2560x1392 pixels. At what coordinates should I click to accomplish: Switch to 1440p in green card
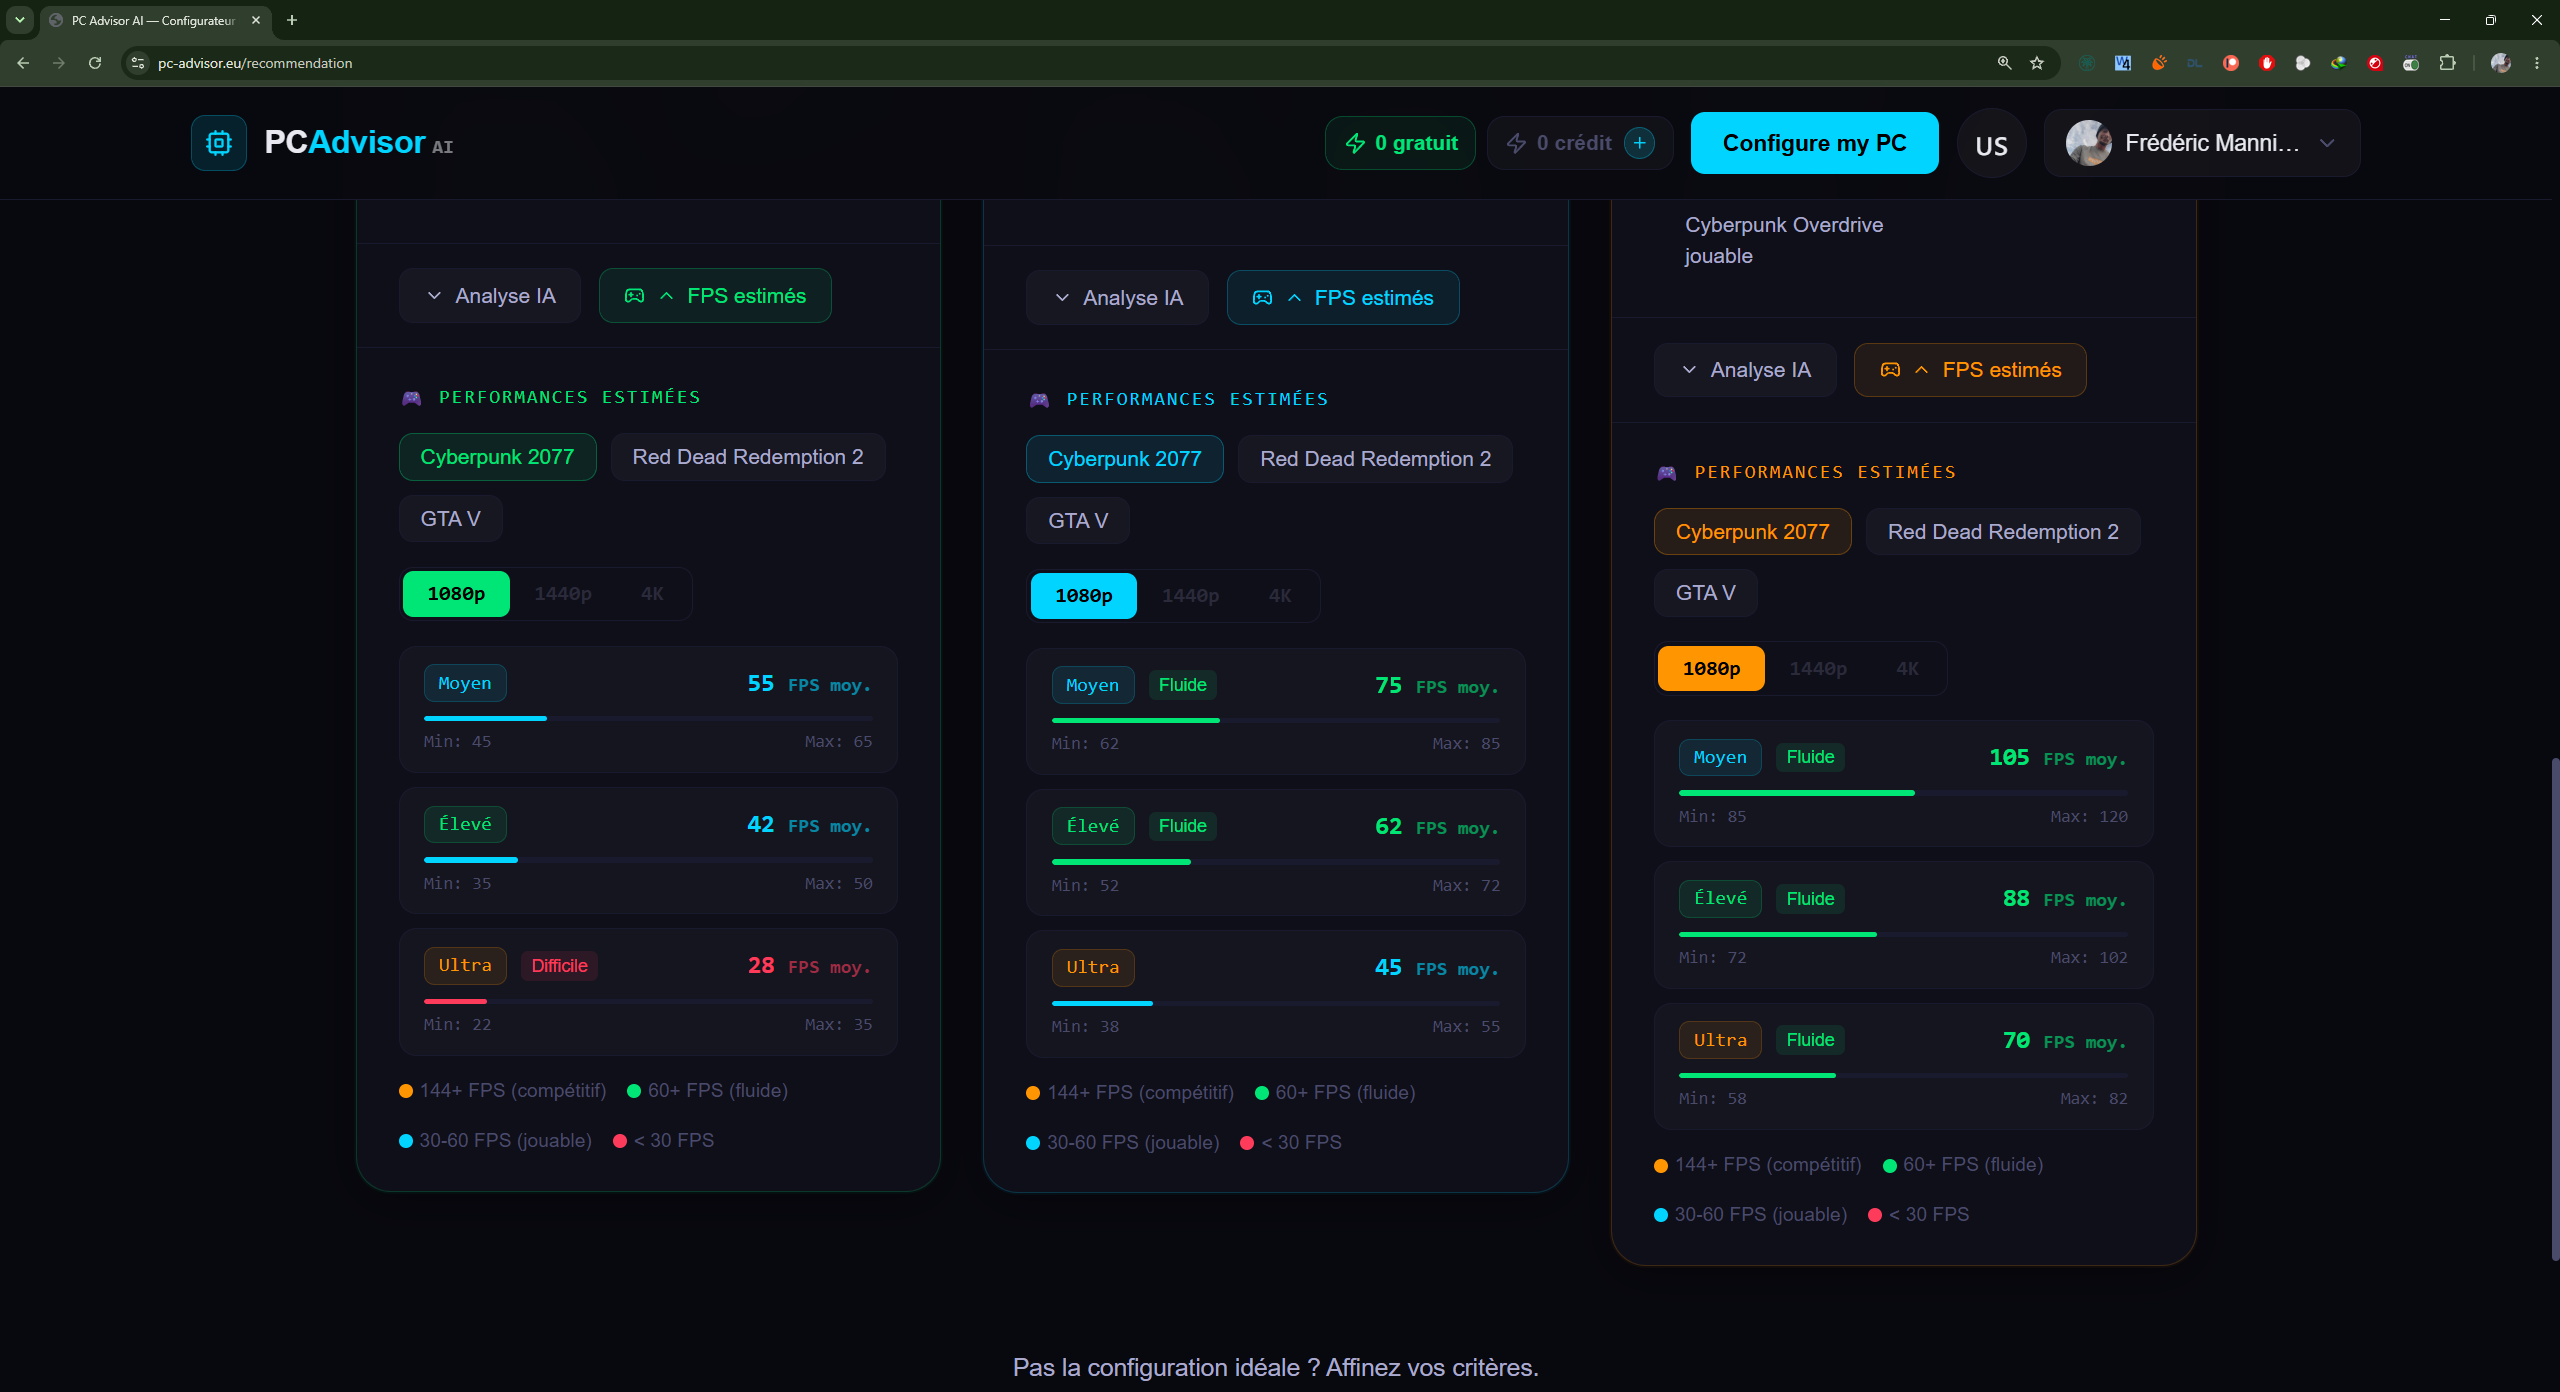(563, 594)
